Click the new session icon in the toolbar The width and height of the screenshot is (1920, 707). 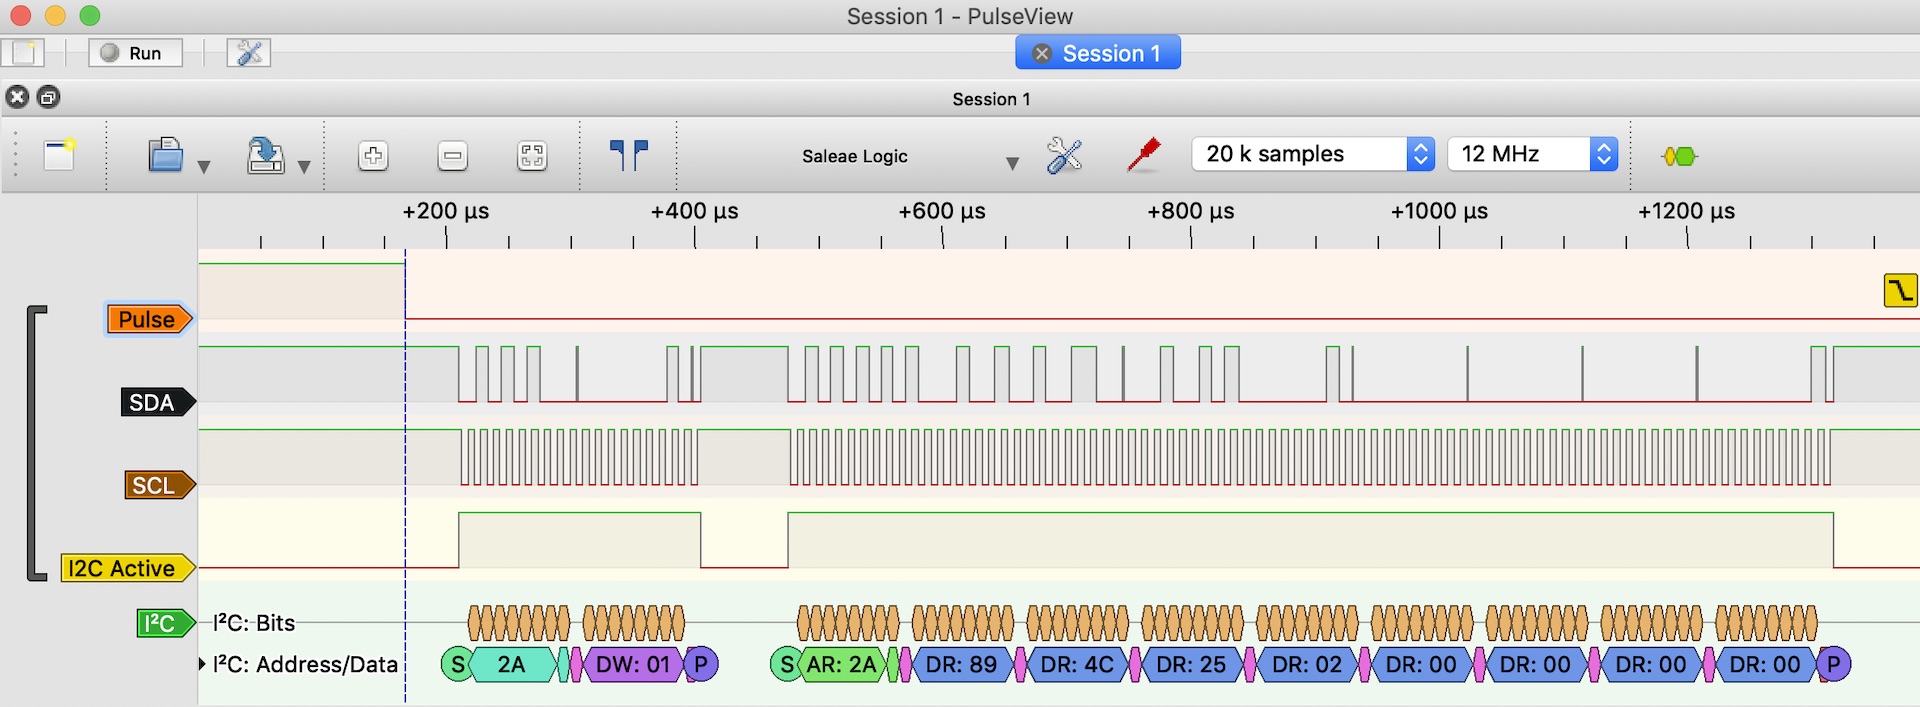(59, 155)
